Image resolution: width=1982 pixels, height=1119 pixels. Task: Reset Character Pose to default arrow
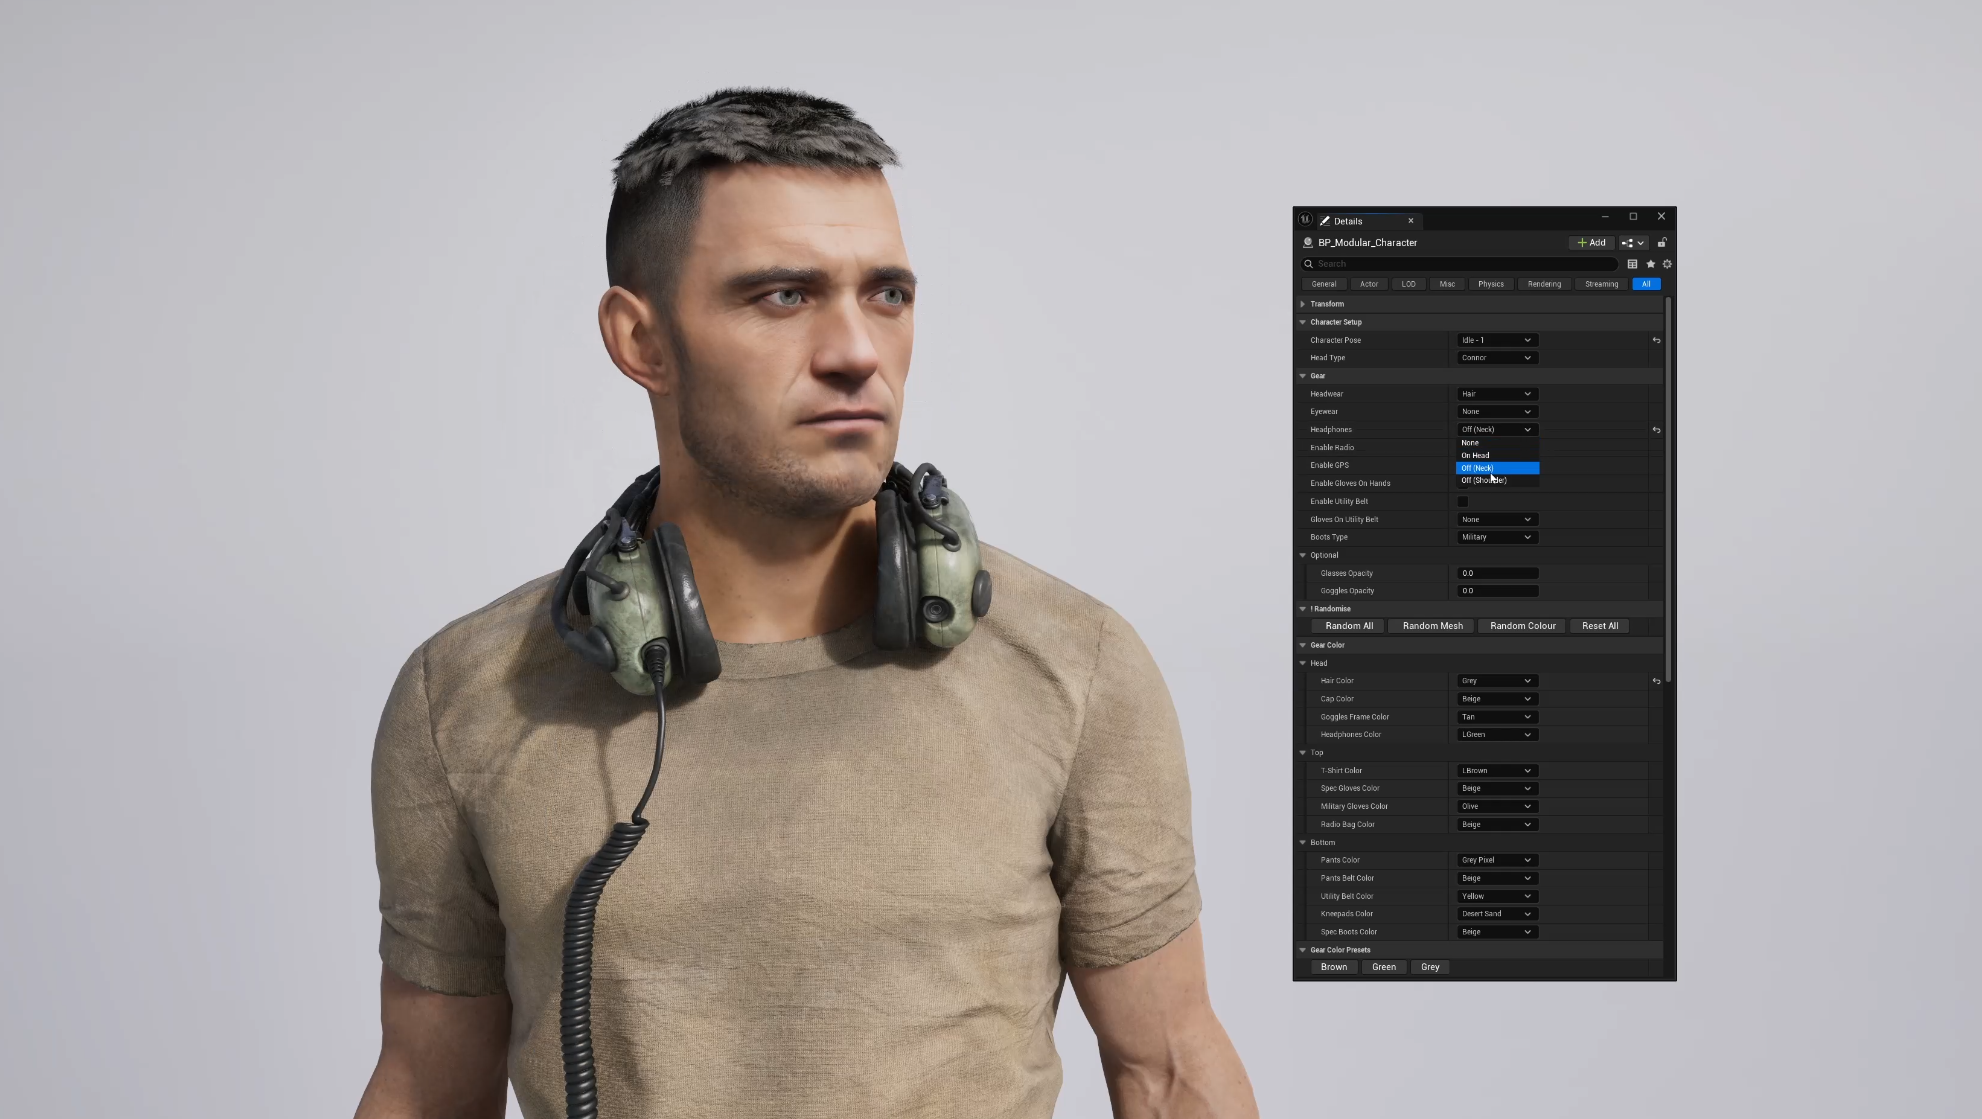[1656, 340]
